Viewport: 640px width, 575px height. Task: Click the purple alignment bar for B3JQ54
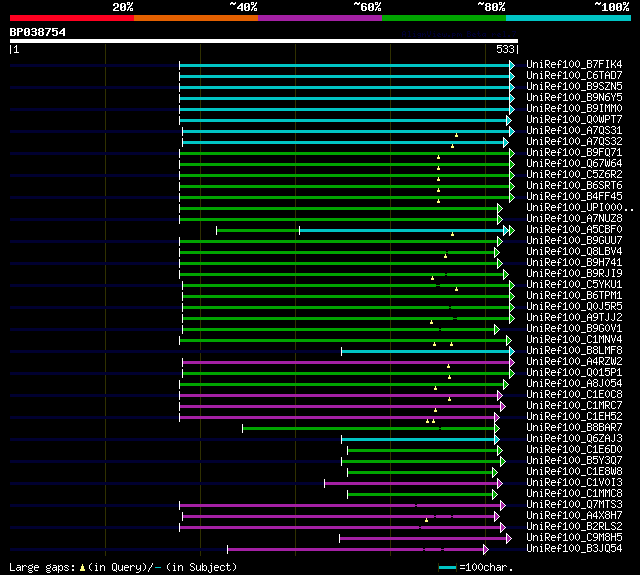pos(355,550)
